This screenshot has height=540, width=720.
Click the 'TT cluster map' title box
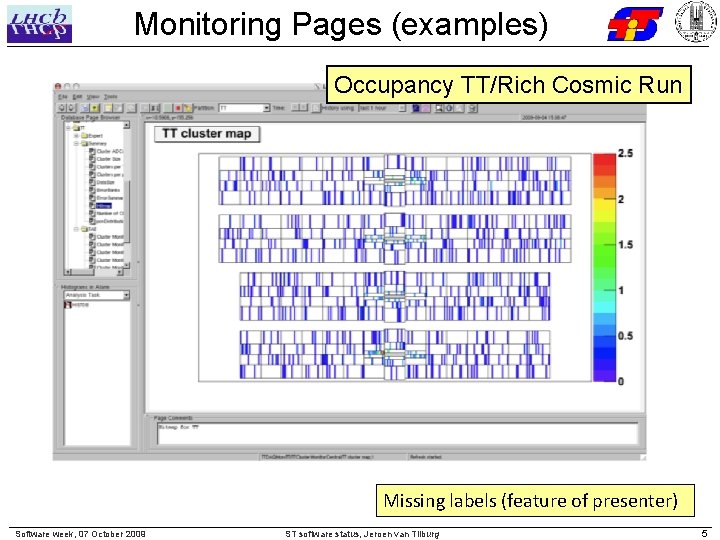207,134
